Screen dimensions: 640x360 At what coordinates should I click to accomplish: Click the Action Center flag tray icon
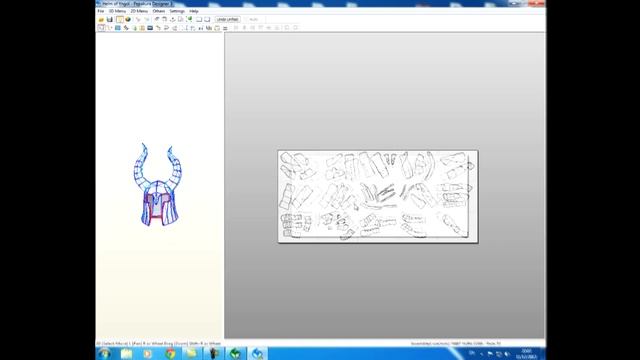pos(490,354)
